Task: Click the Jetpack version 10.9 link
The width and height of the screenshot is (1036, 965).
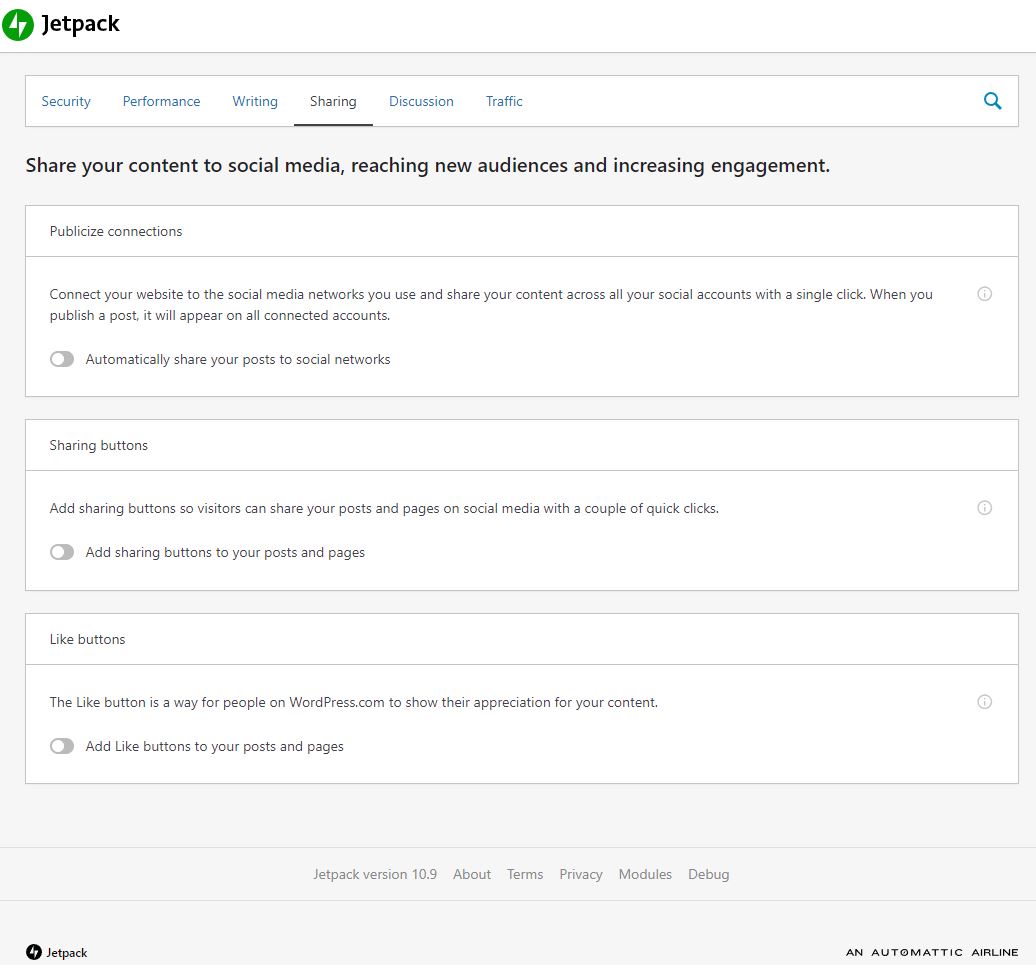Action: [x=375, y=874]
